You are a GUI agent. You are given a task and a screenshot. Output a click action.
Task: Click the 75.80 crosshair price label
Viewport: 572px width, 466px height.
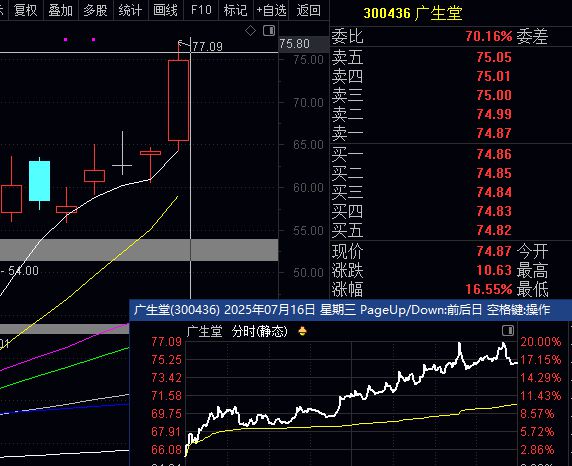(294, 44)
